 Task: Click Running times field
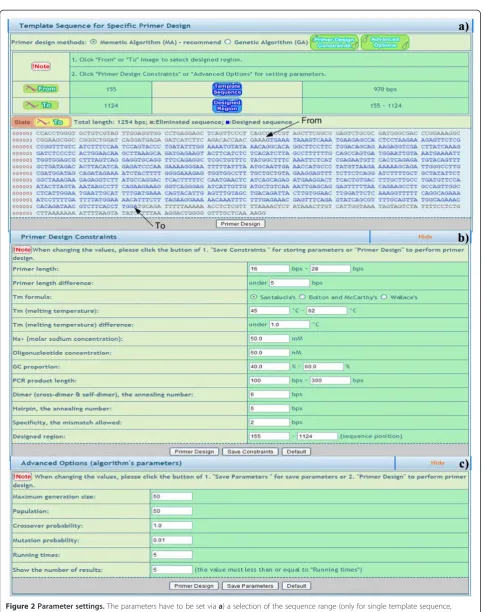point(172,555)
